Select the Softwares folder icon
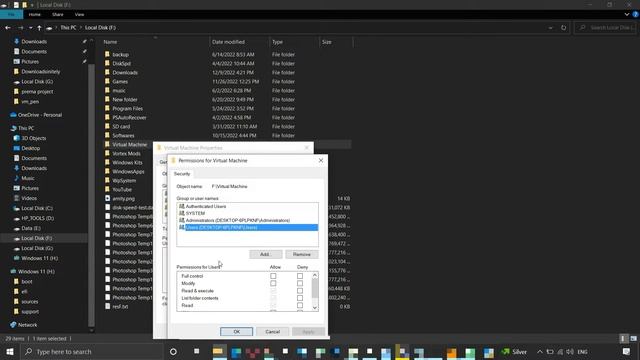The height and width of the screenshot is (360, 640). 107,135
